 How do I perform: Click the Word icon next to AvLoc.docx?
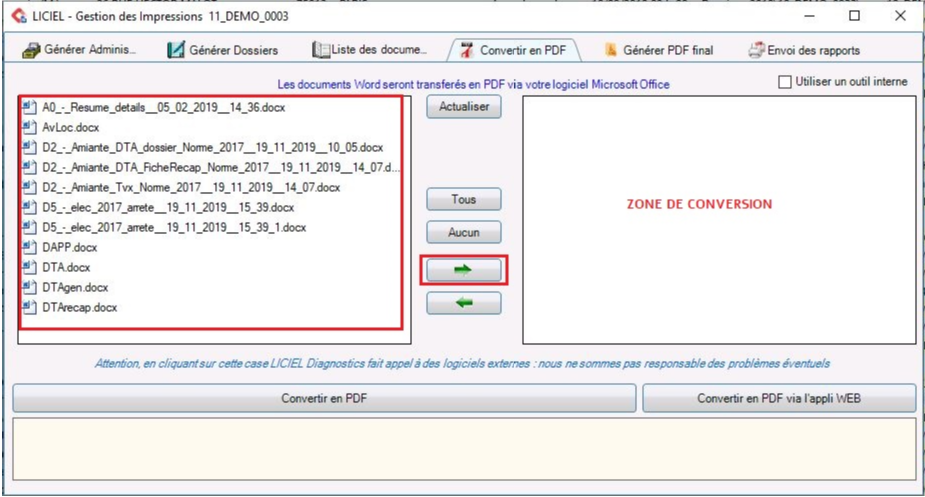(x=30, y=127)
